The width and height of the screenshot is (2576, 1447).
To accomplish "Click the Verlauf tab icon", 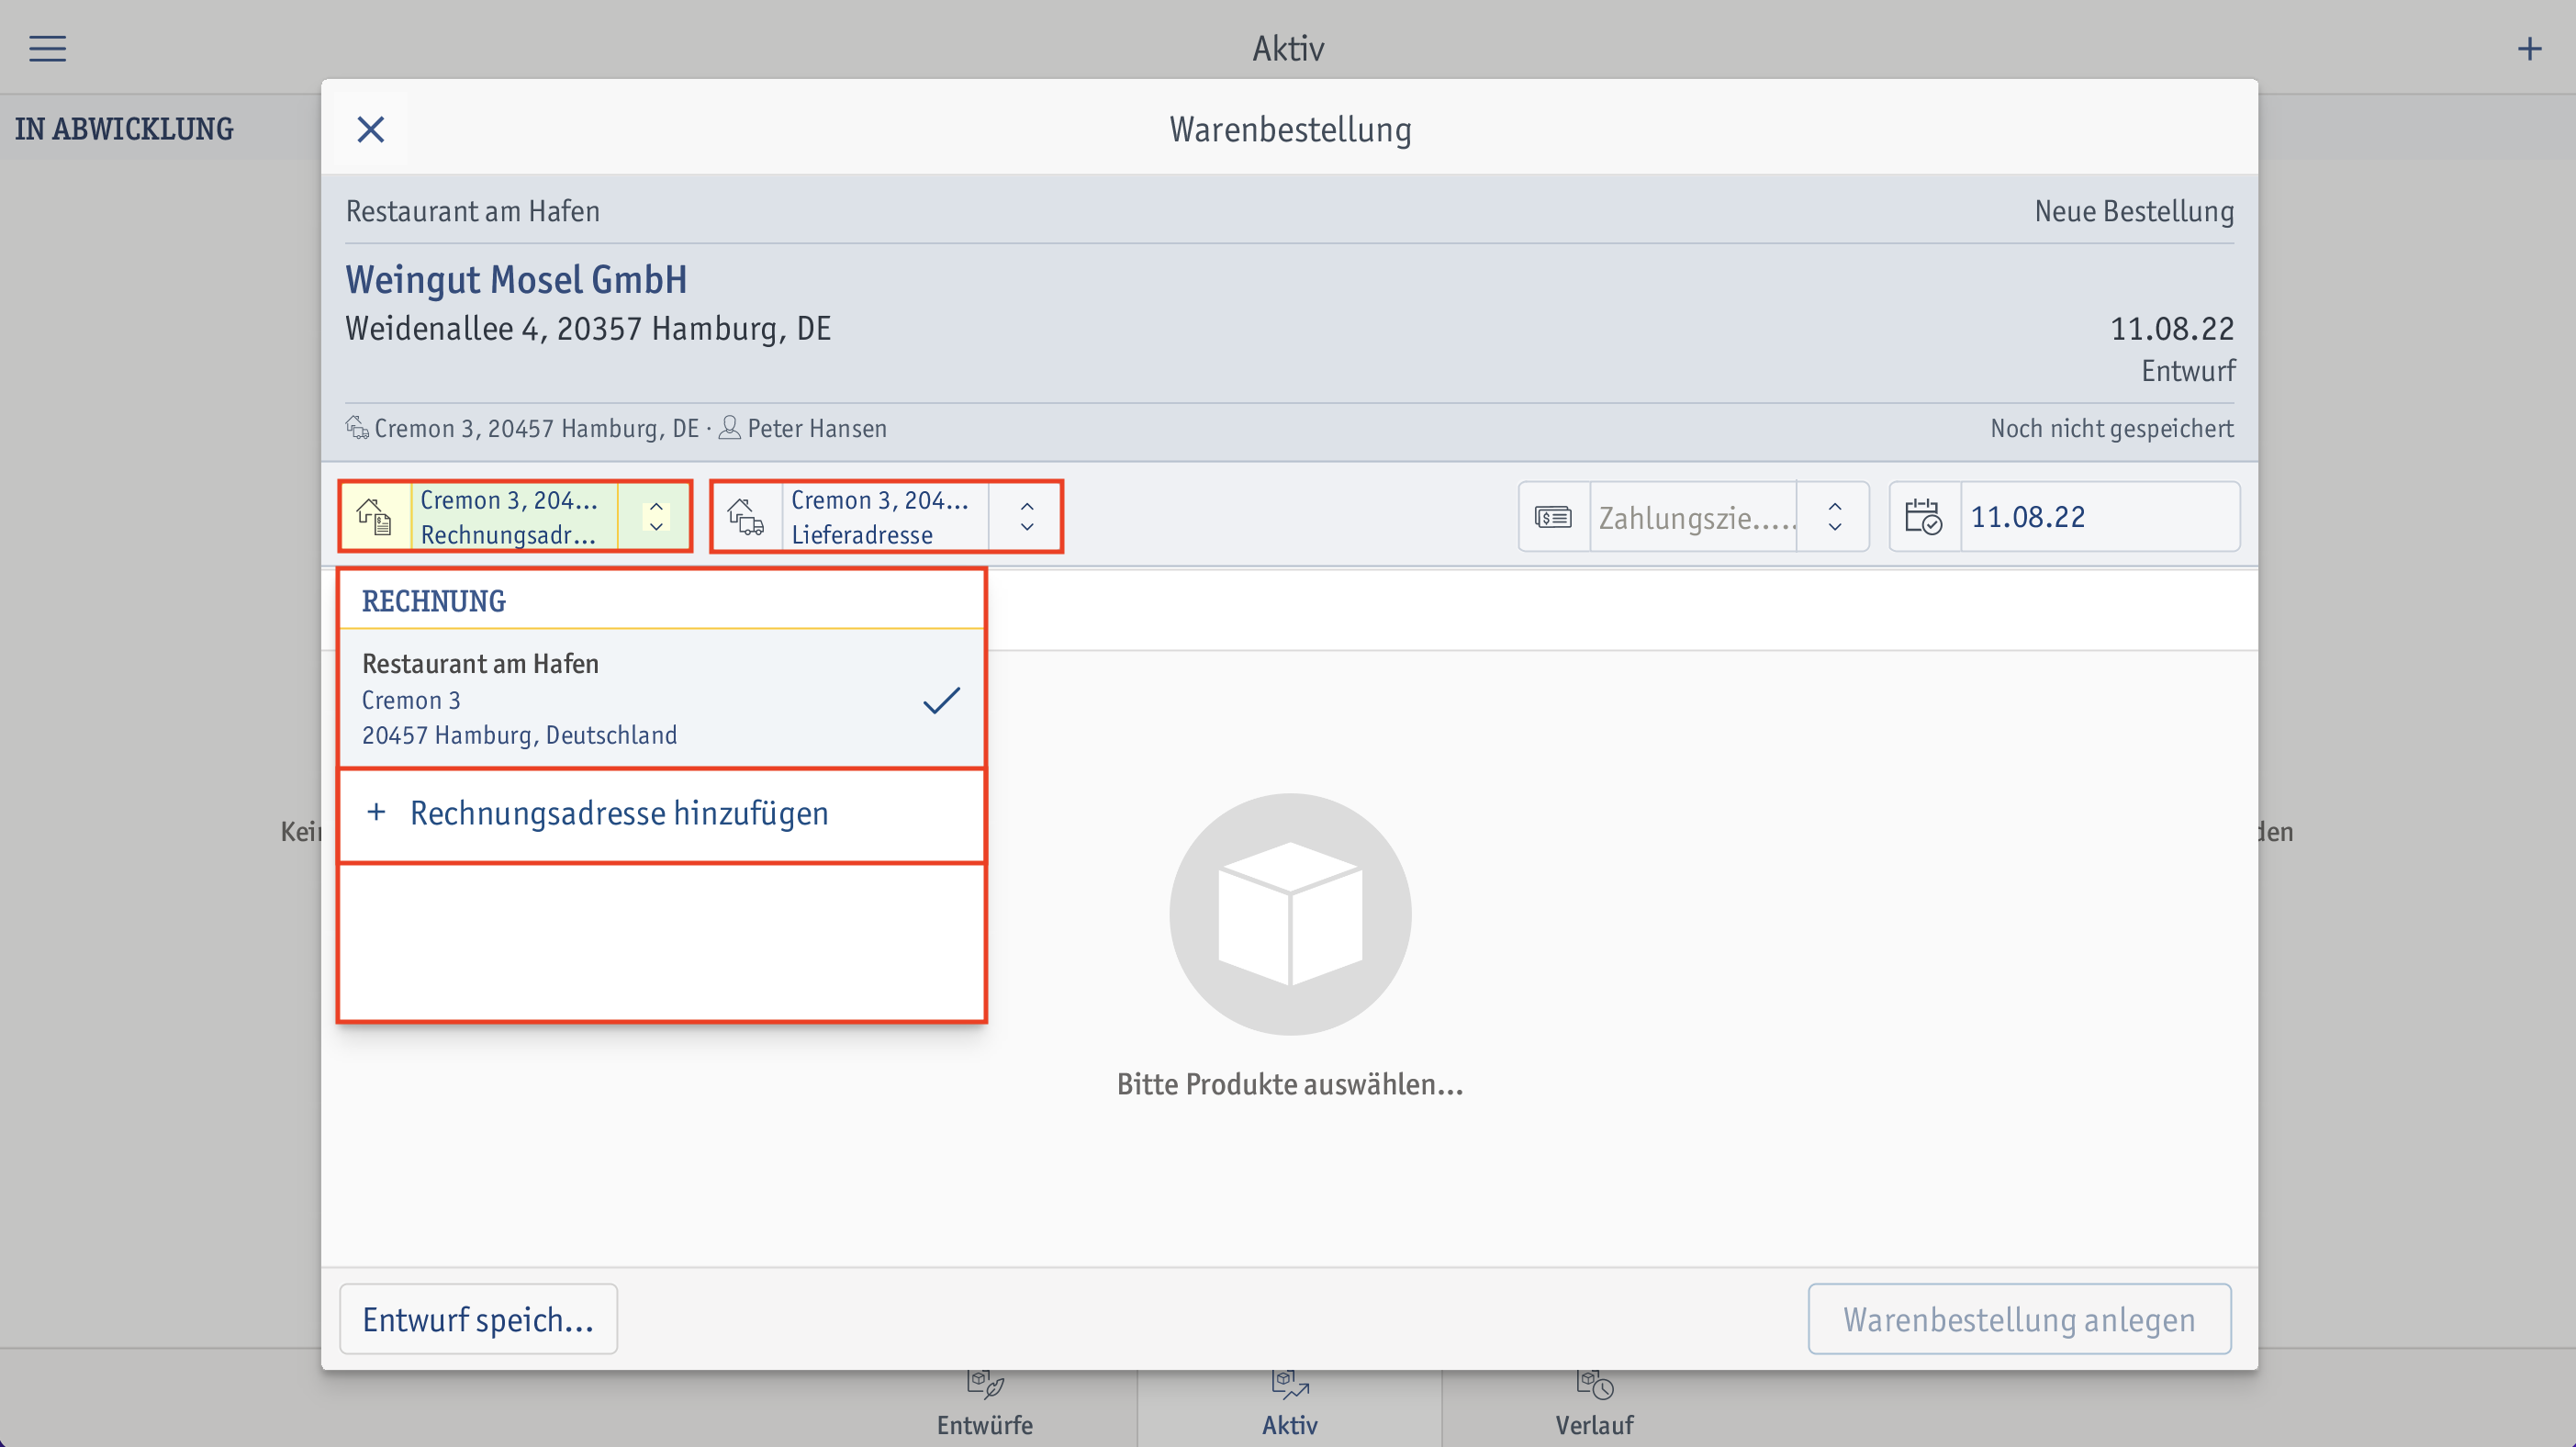I will tap(1594, 1384).
